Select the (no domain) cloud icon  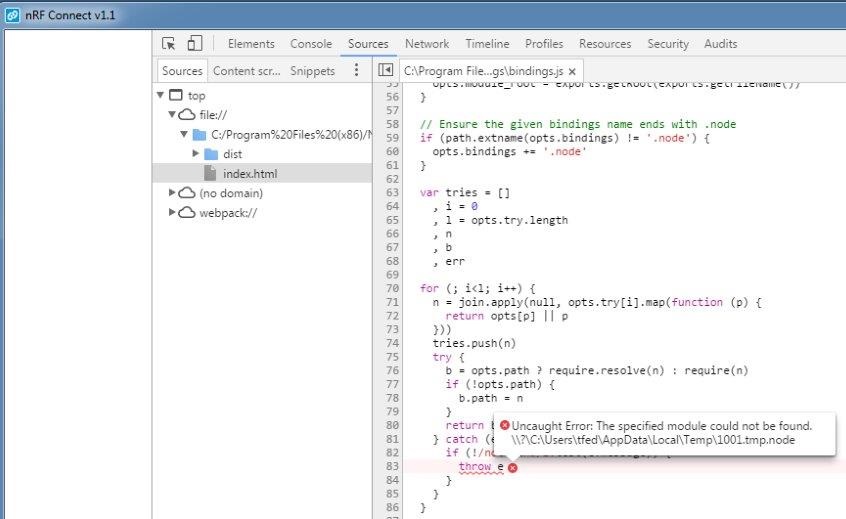(187, 193)
